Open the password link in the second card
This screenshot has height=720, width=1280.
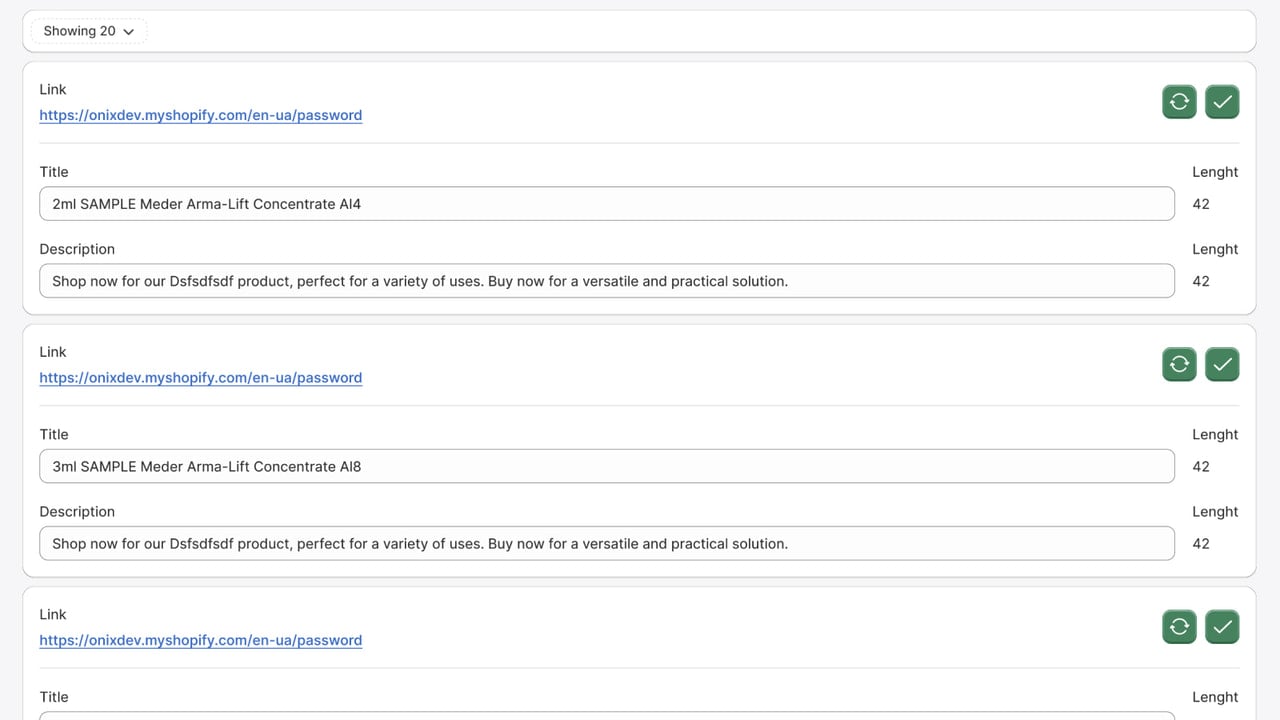201,378
